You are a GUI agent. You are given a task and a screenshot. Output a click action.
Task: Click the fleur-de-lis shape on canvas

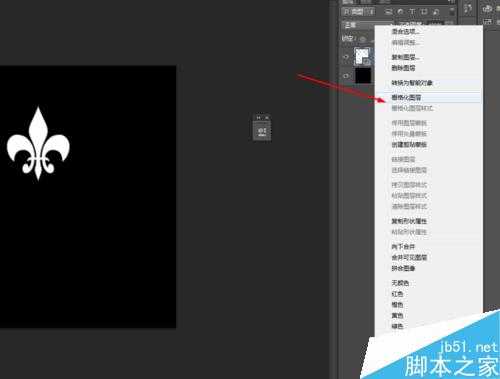point(38,144)
